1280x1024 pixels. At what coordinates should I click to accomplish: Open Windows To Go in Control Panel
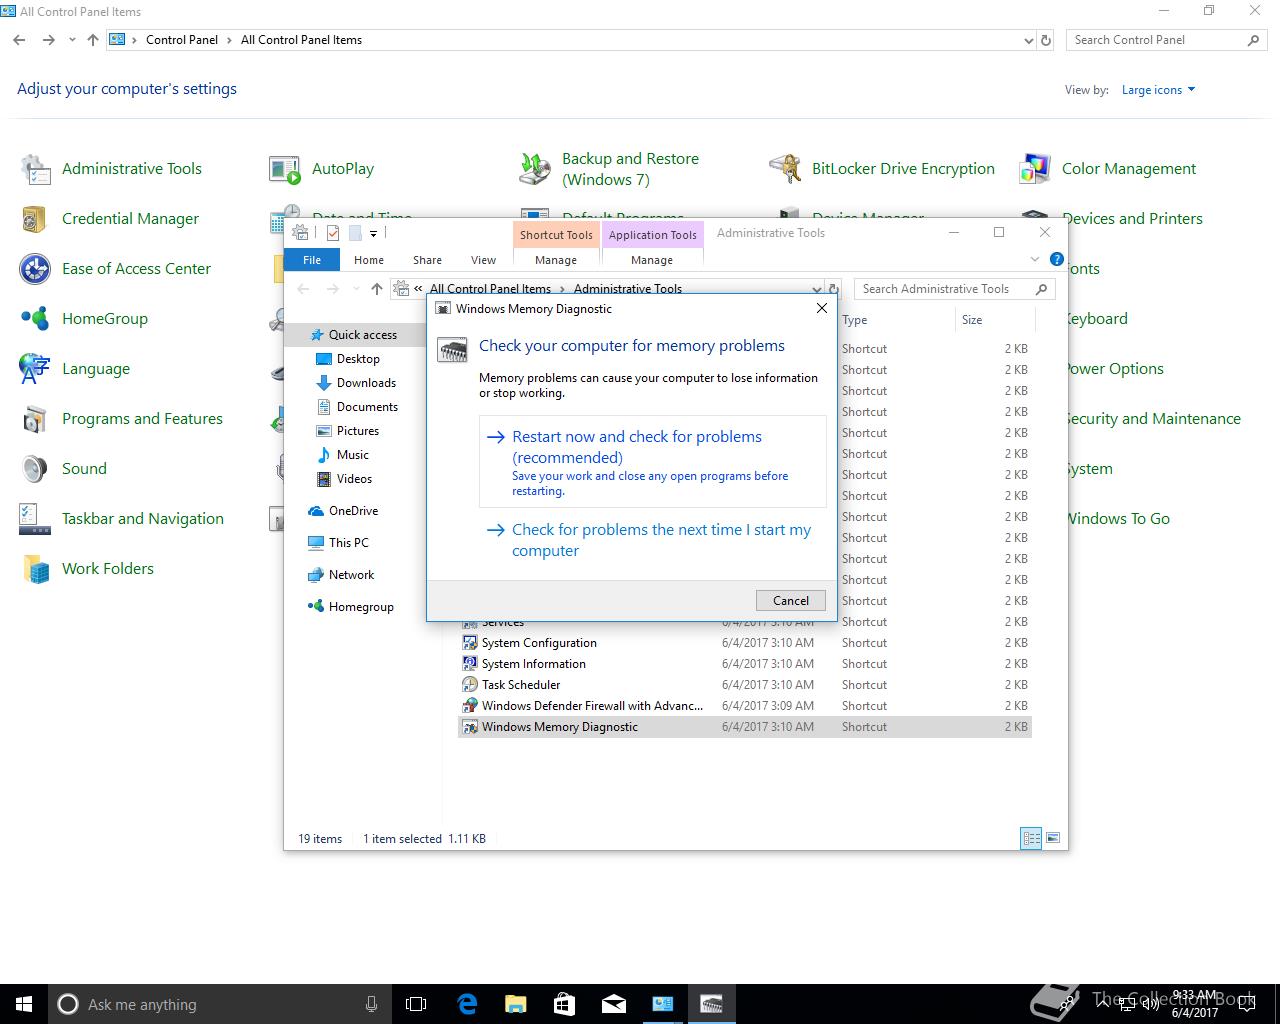click(x=1117, y=519)
